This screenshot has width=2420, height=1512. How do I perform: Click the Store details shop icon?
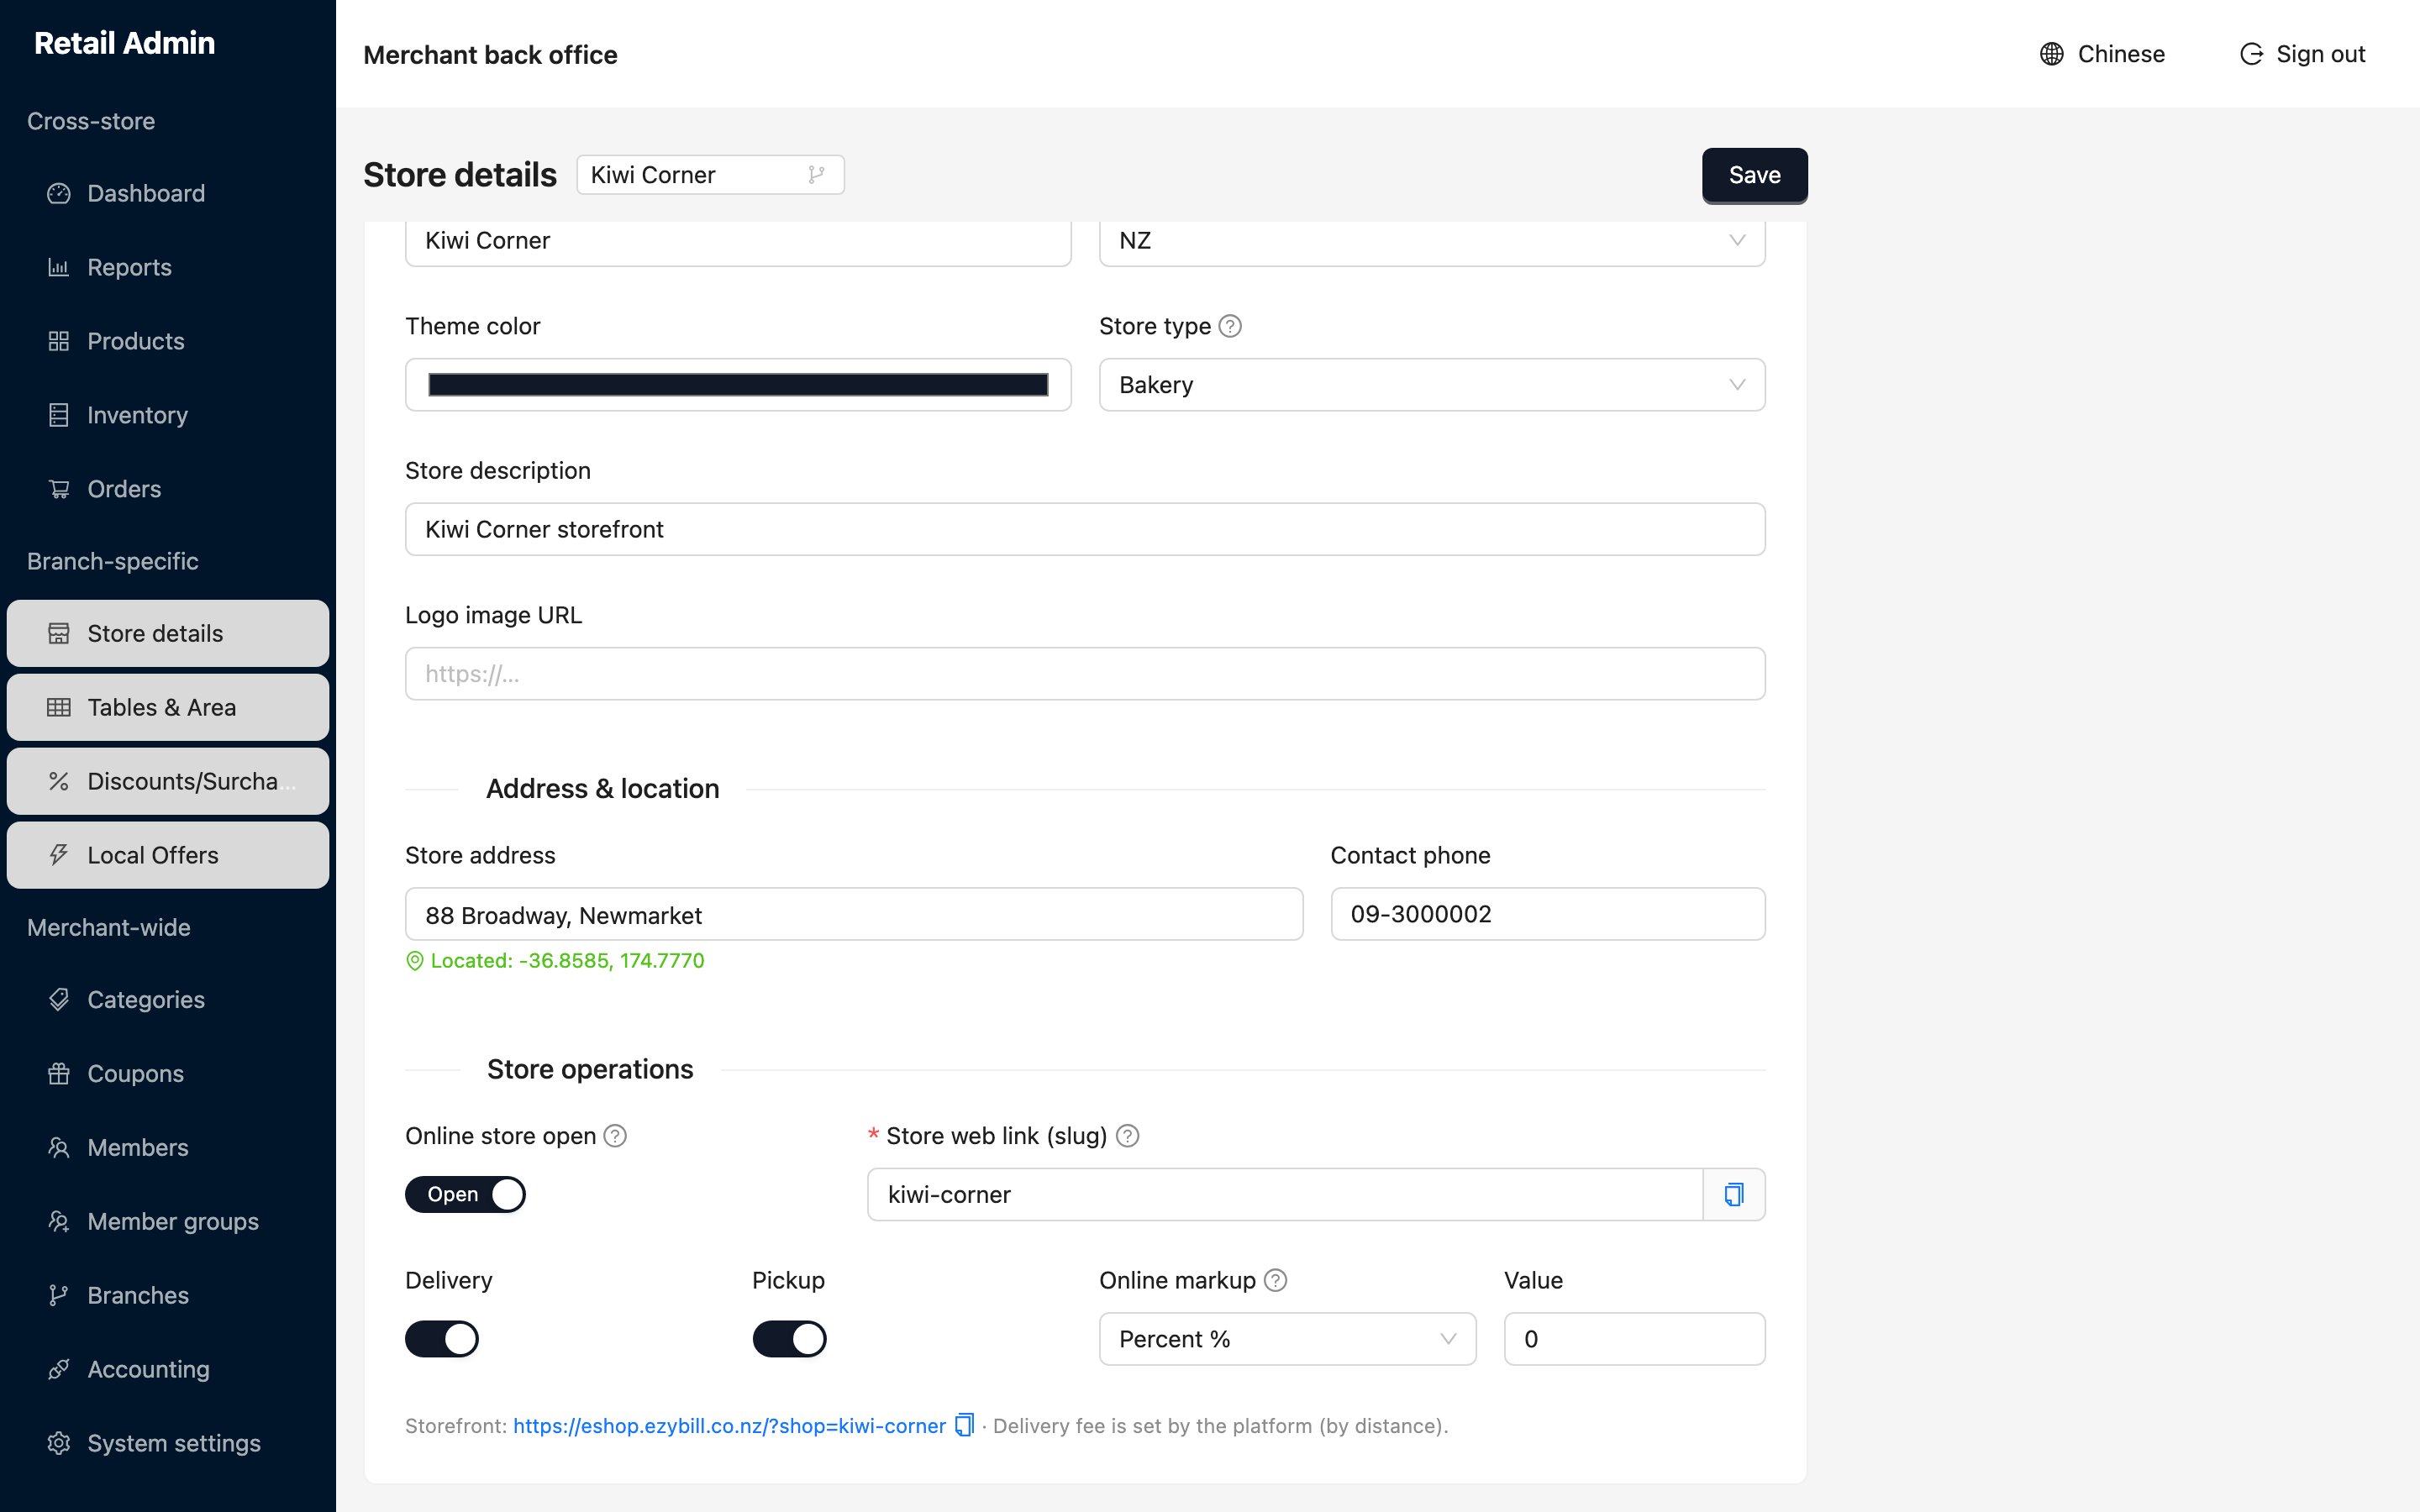point(59,633)
